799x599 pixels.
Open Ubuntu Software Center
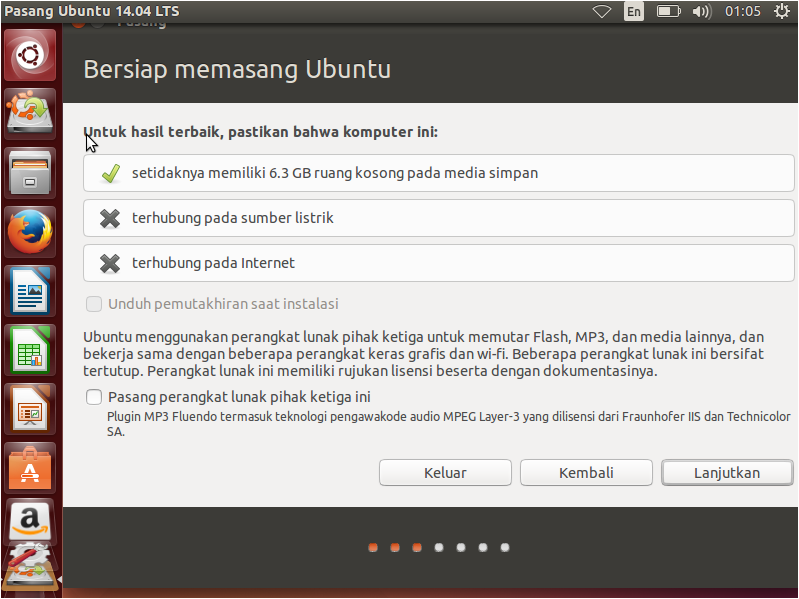click(30, 468)
